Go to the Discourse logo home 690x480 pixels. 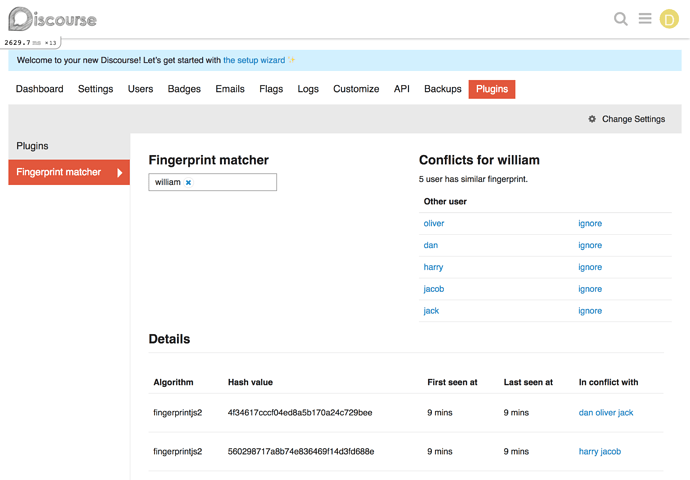52,19
